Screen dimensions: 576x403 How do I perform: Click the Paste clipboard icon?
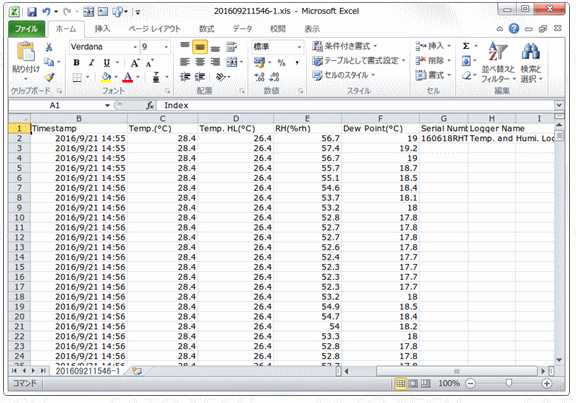click(x=26, y=52)
